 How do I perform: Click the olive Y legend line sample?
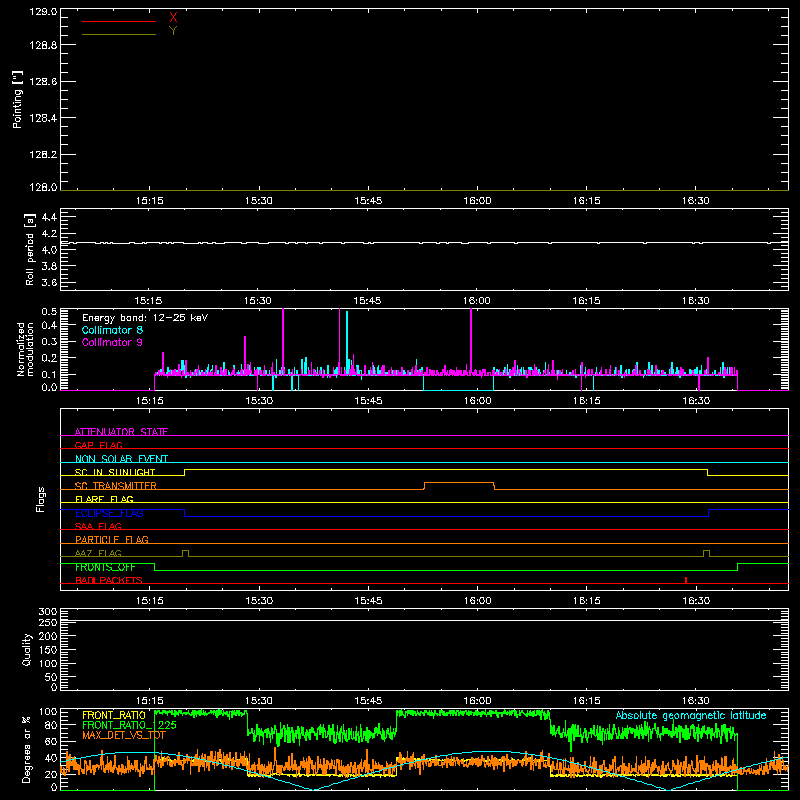[119, 34]
